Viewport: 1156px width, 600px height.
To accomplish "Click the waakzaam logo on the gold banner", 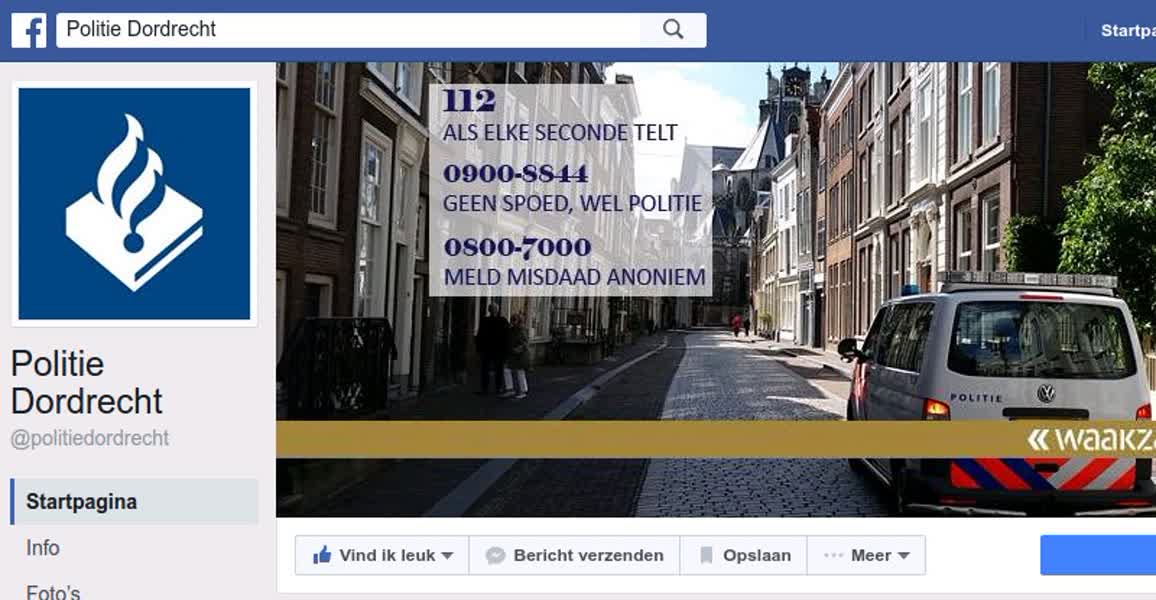I will (x=1090, y=439).
